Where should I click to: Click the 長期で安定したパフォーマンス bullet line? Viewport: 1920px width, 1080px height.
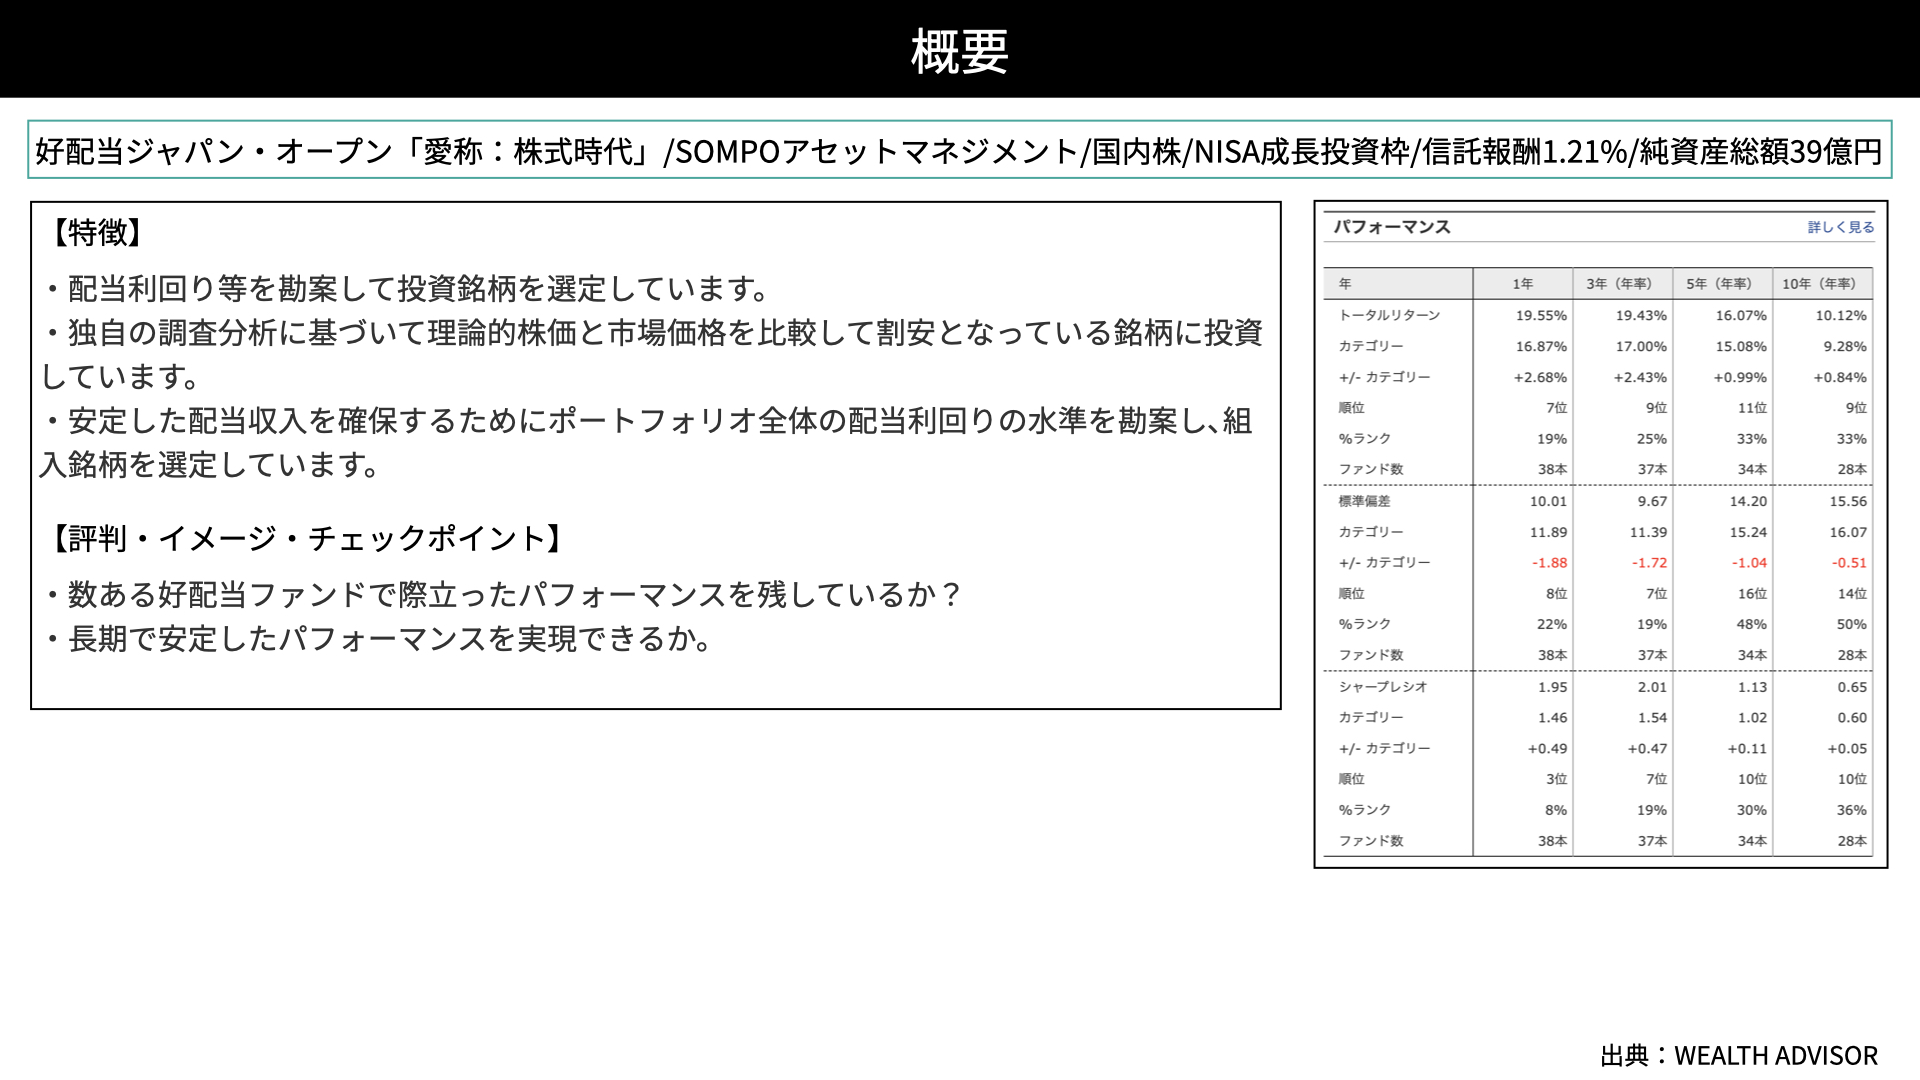click(x=378, y=638)
